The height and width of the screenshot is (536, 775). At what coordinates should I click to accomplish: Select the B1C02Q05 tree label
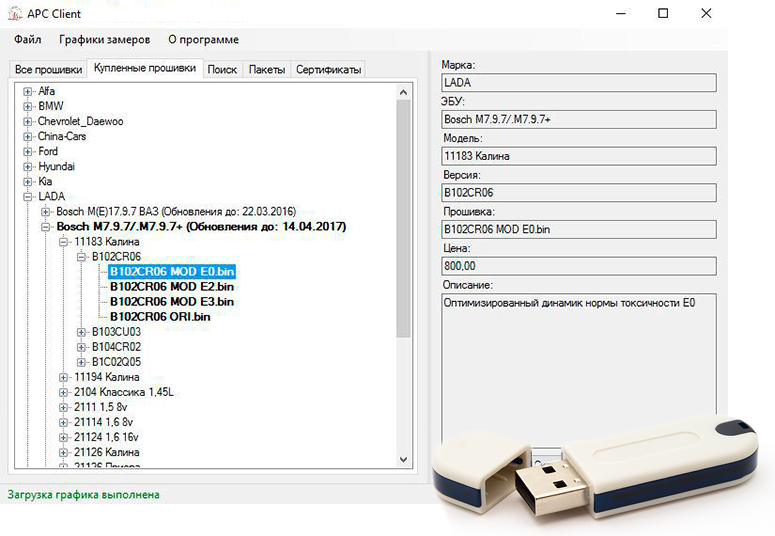point(116,362)
